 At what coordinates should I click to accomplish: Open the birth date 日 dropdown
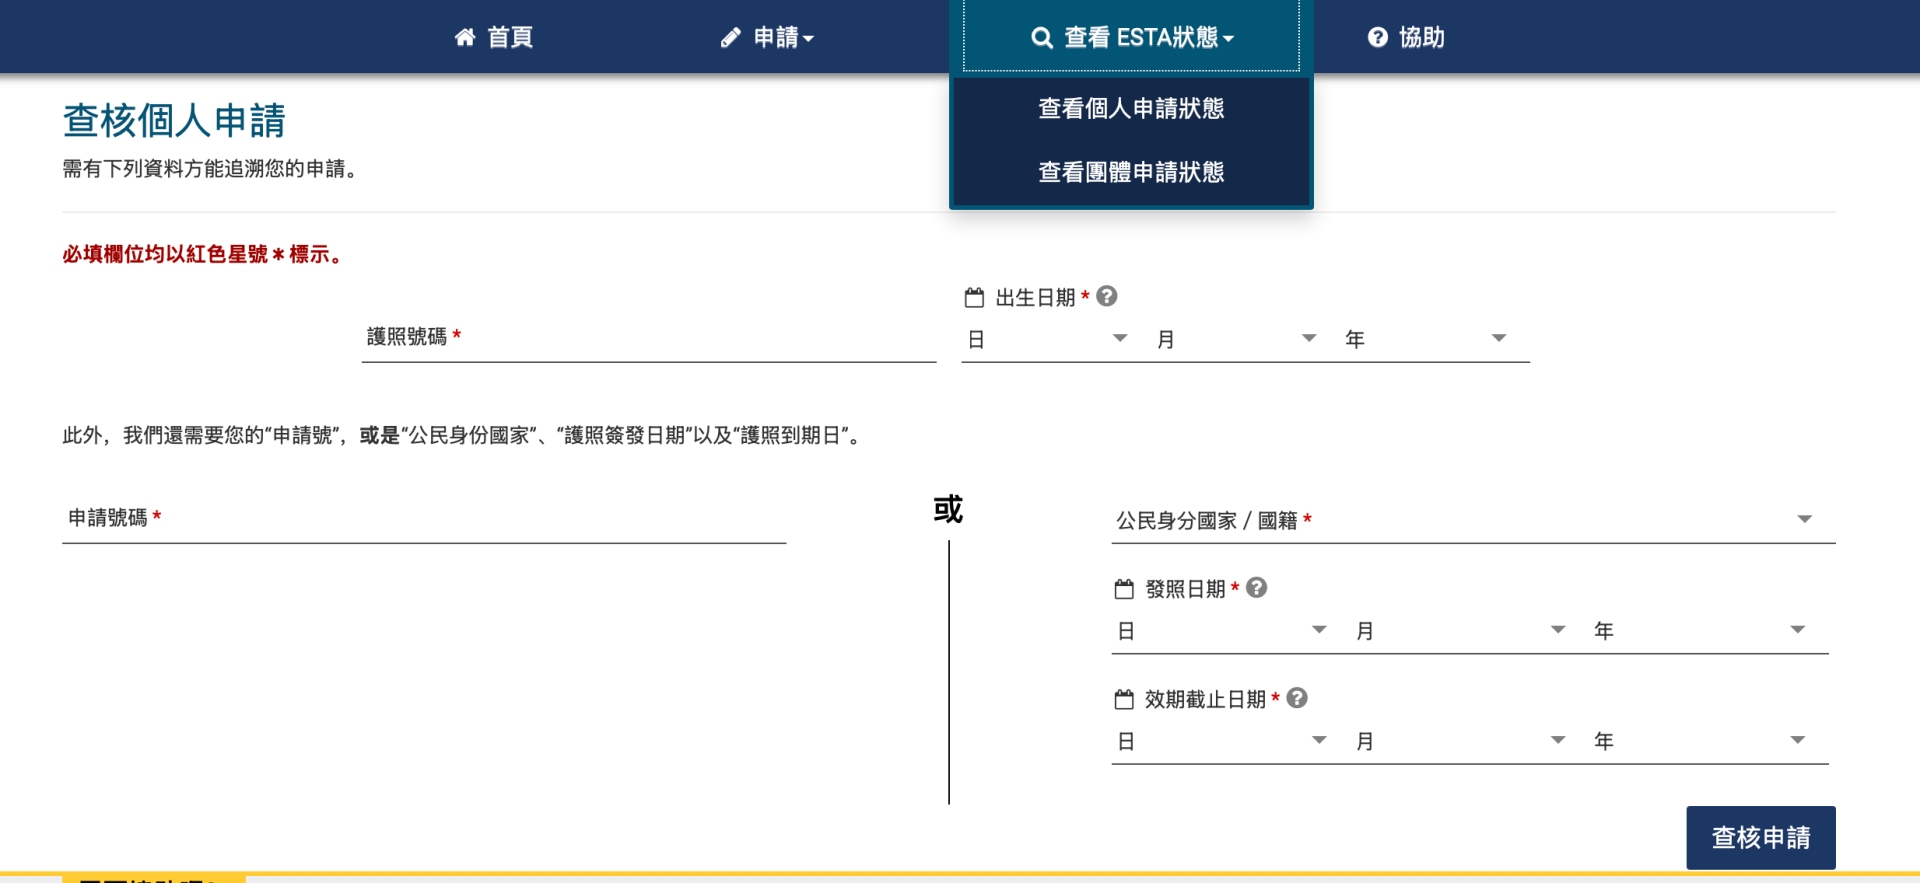1048,339
